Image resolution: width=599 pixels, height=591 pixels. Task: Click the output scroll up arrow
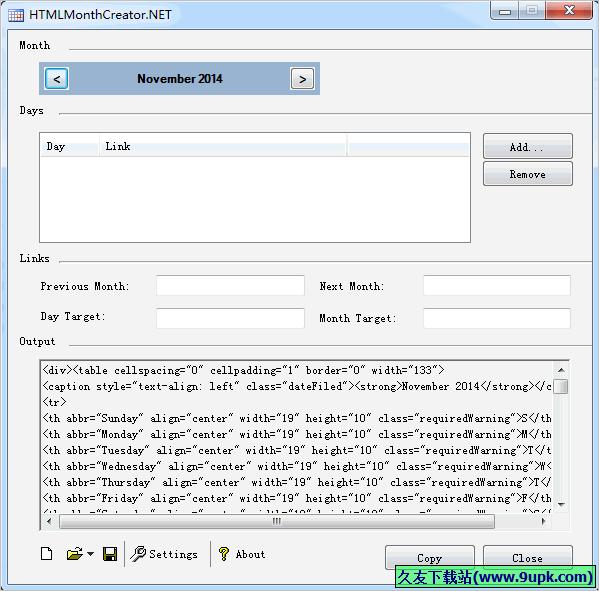[561, 370]
